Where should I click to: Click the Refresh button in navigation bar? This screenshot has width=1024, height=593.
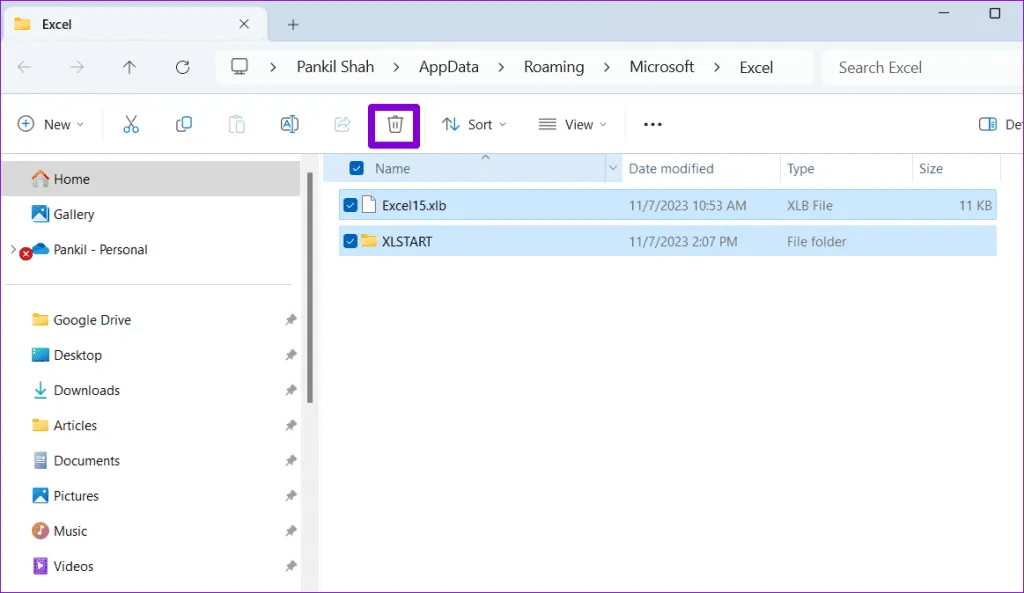(182, 68)
